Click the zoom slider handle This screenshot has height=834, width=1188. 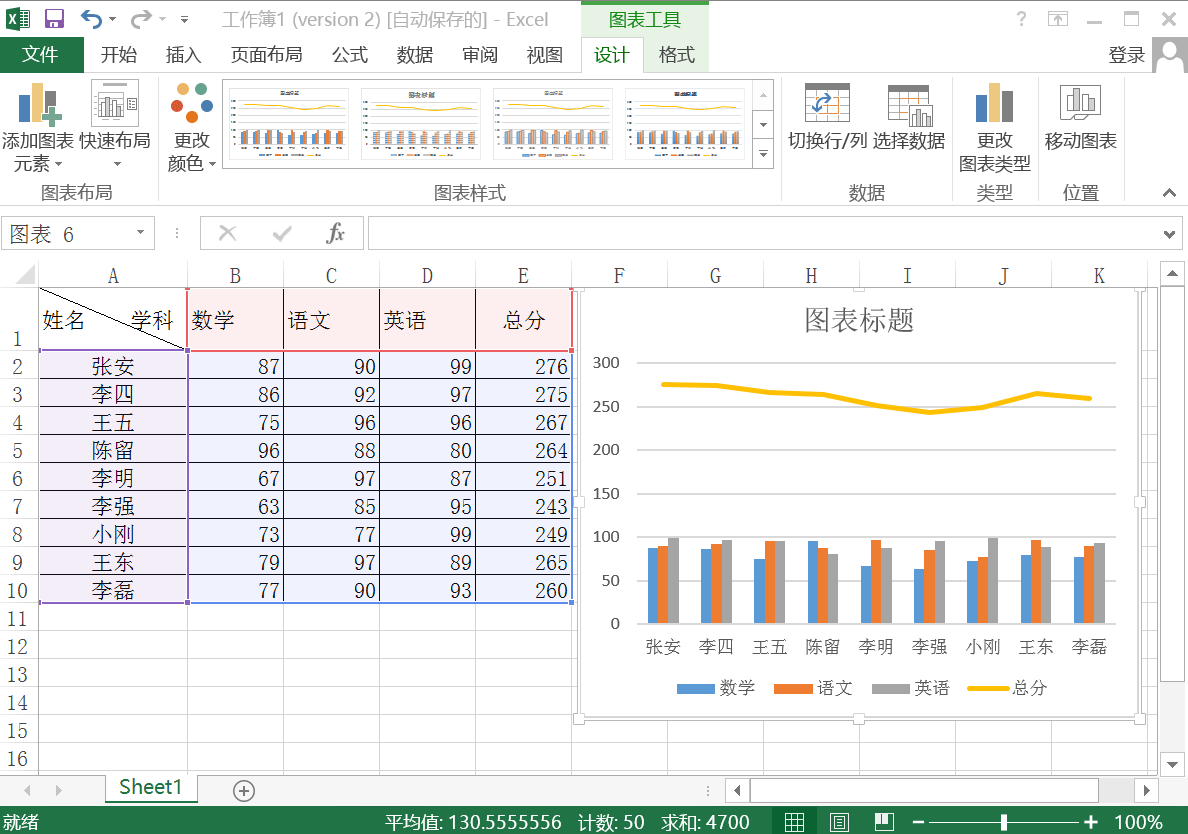point(1004,822)
